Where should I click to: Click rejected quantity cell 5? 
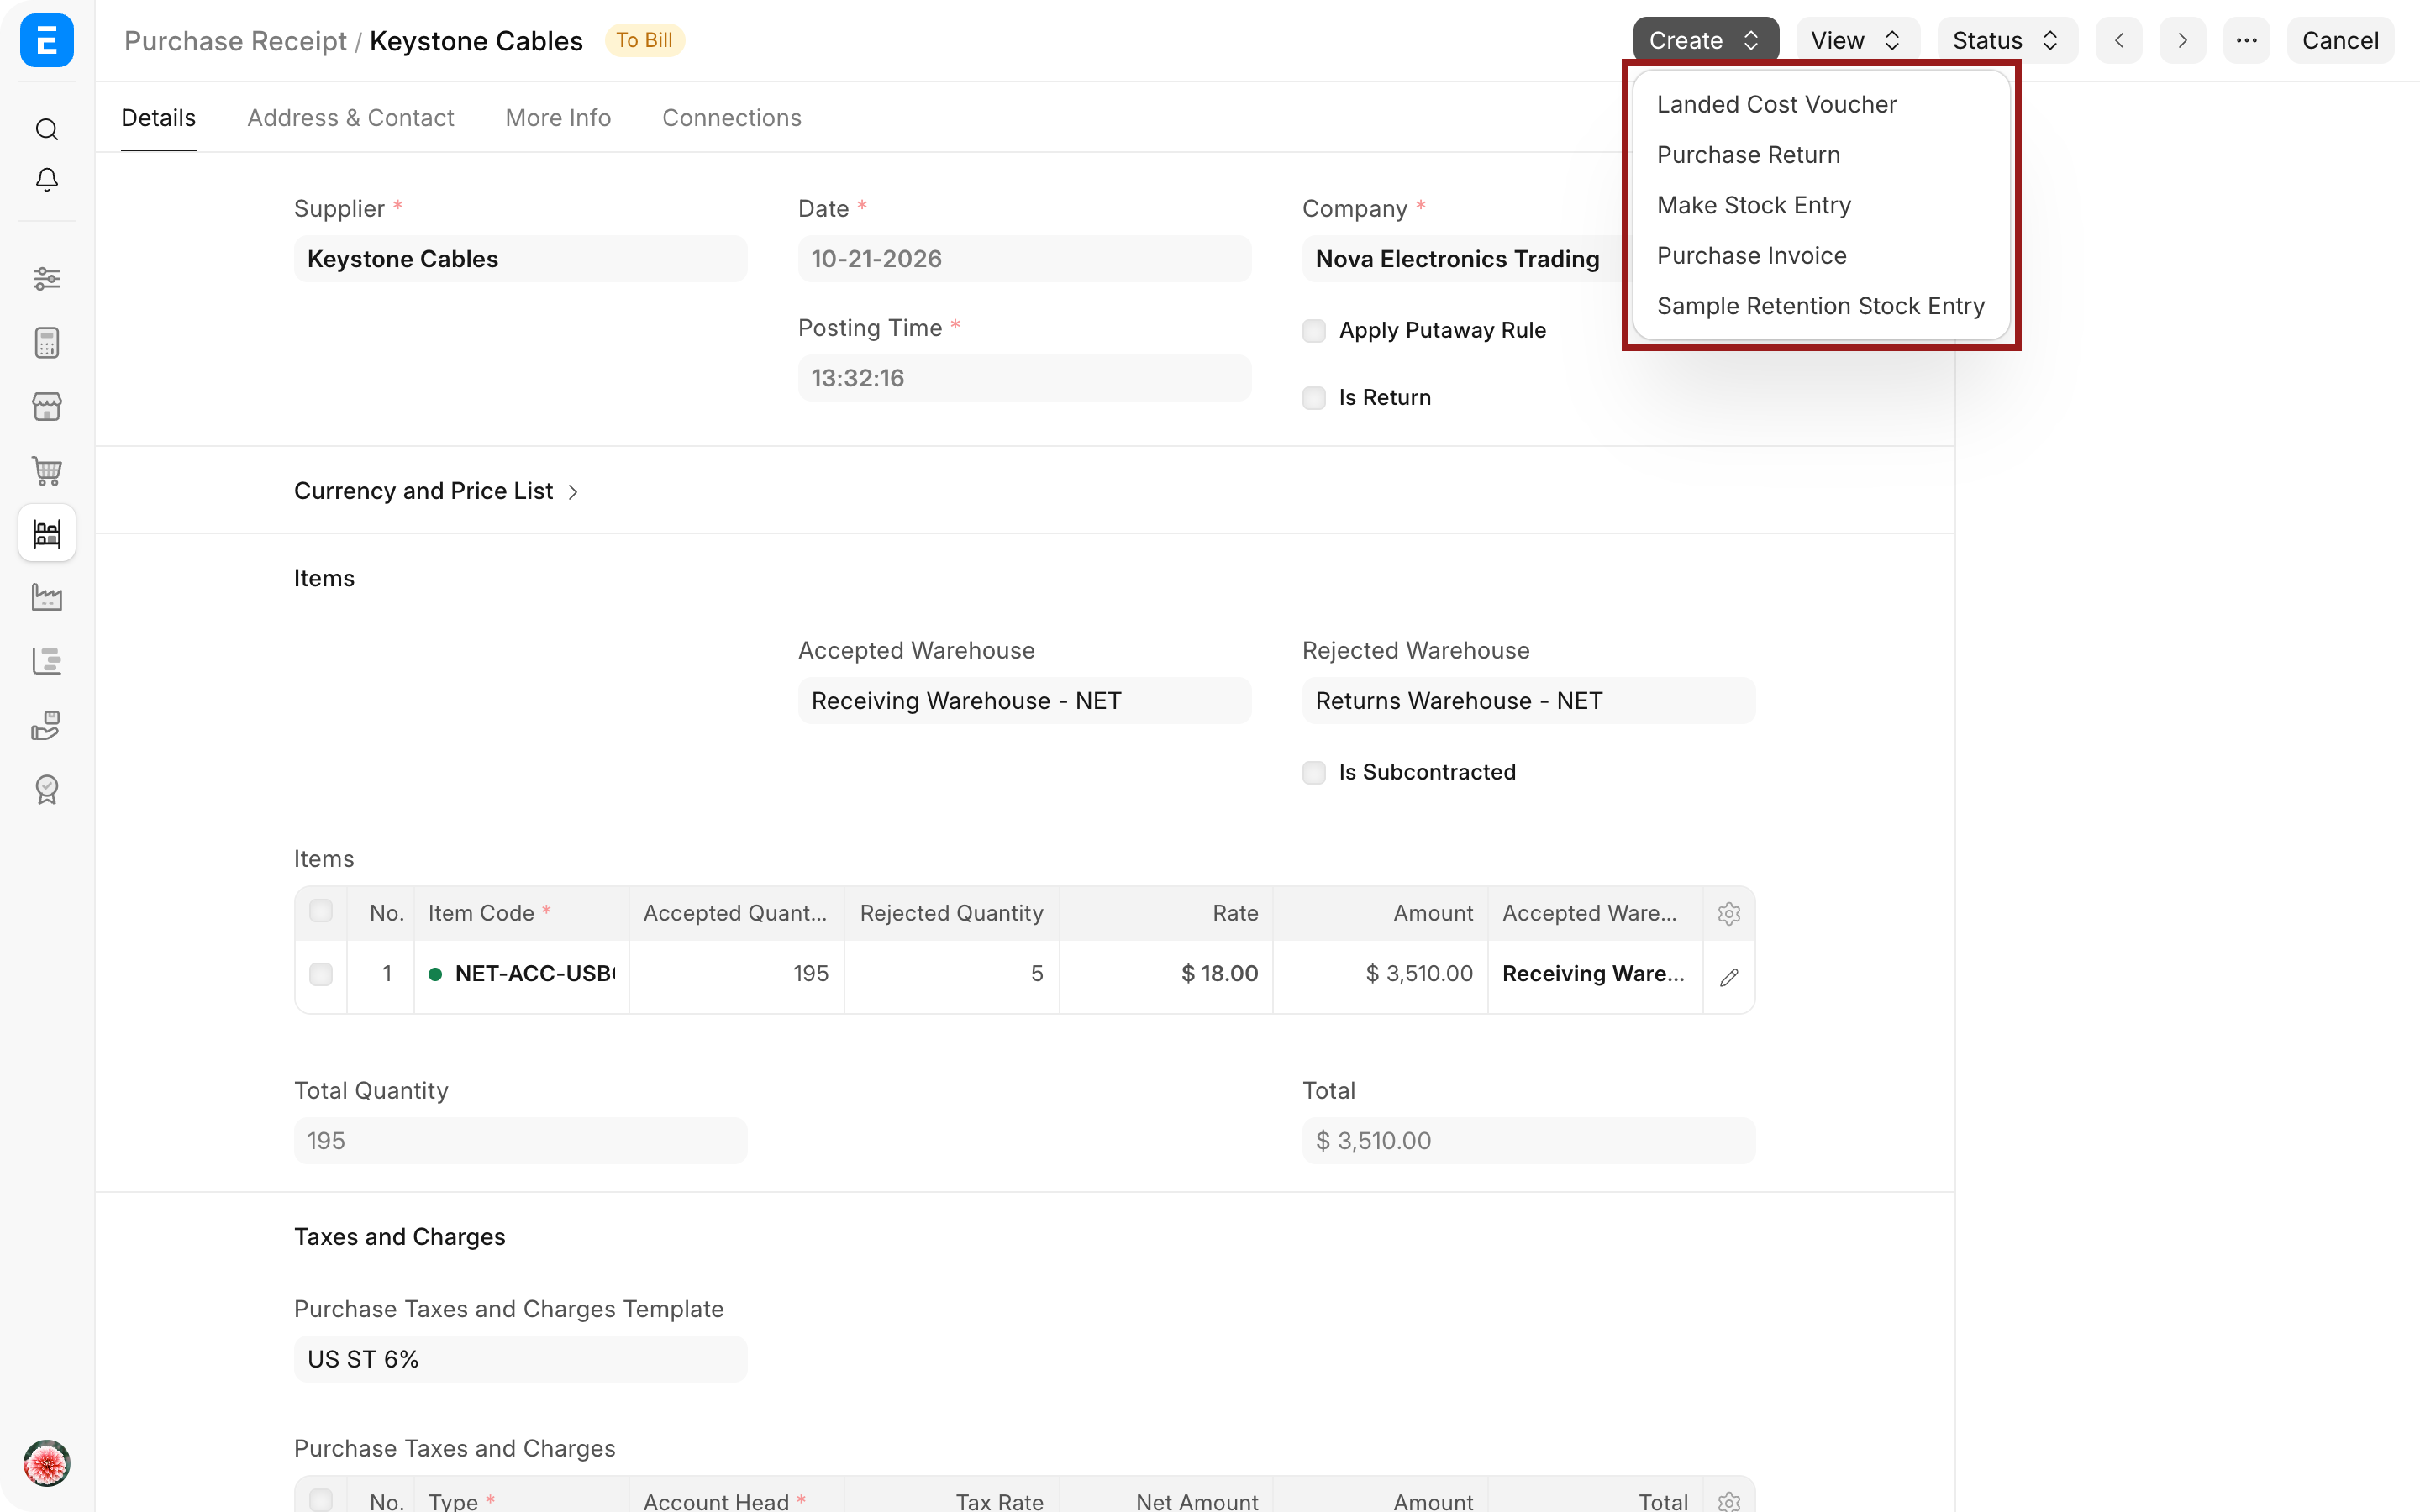tap(952, 974)
